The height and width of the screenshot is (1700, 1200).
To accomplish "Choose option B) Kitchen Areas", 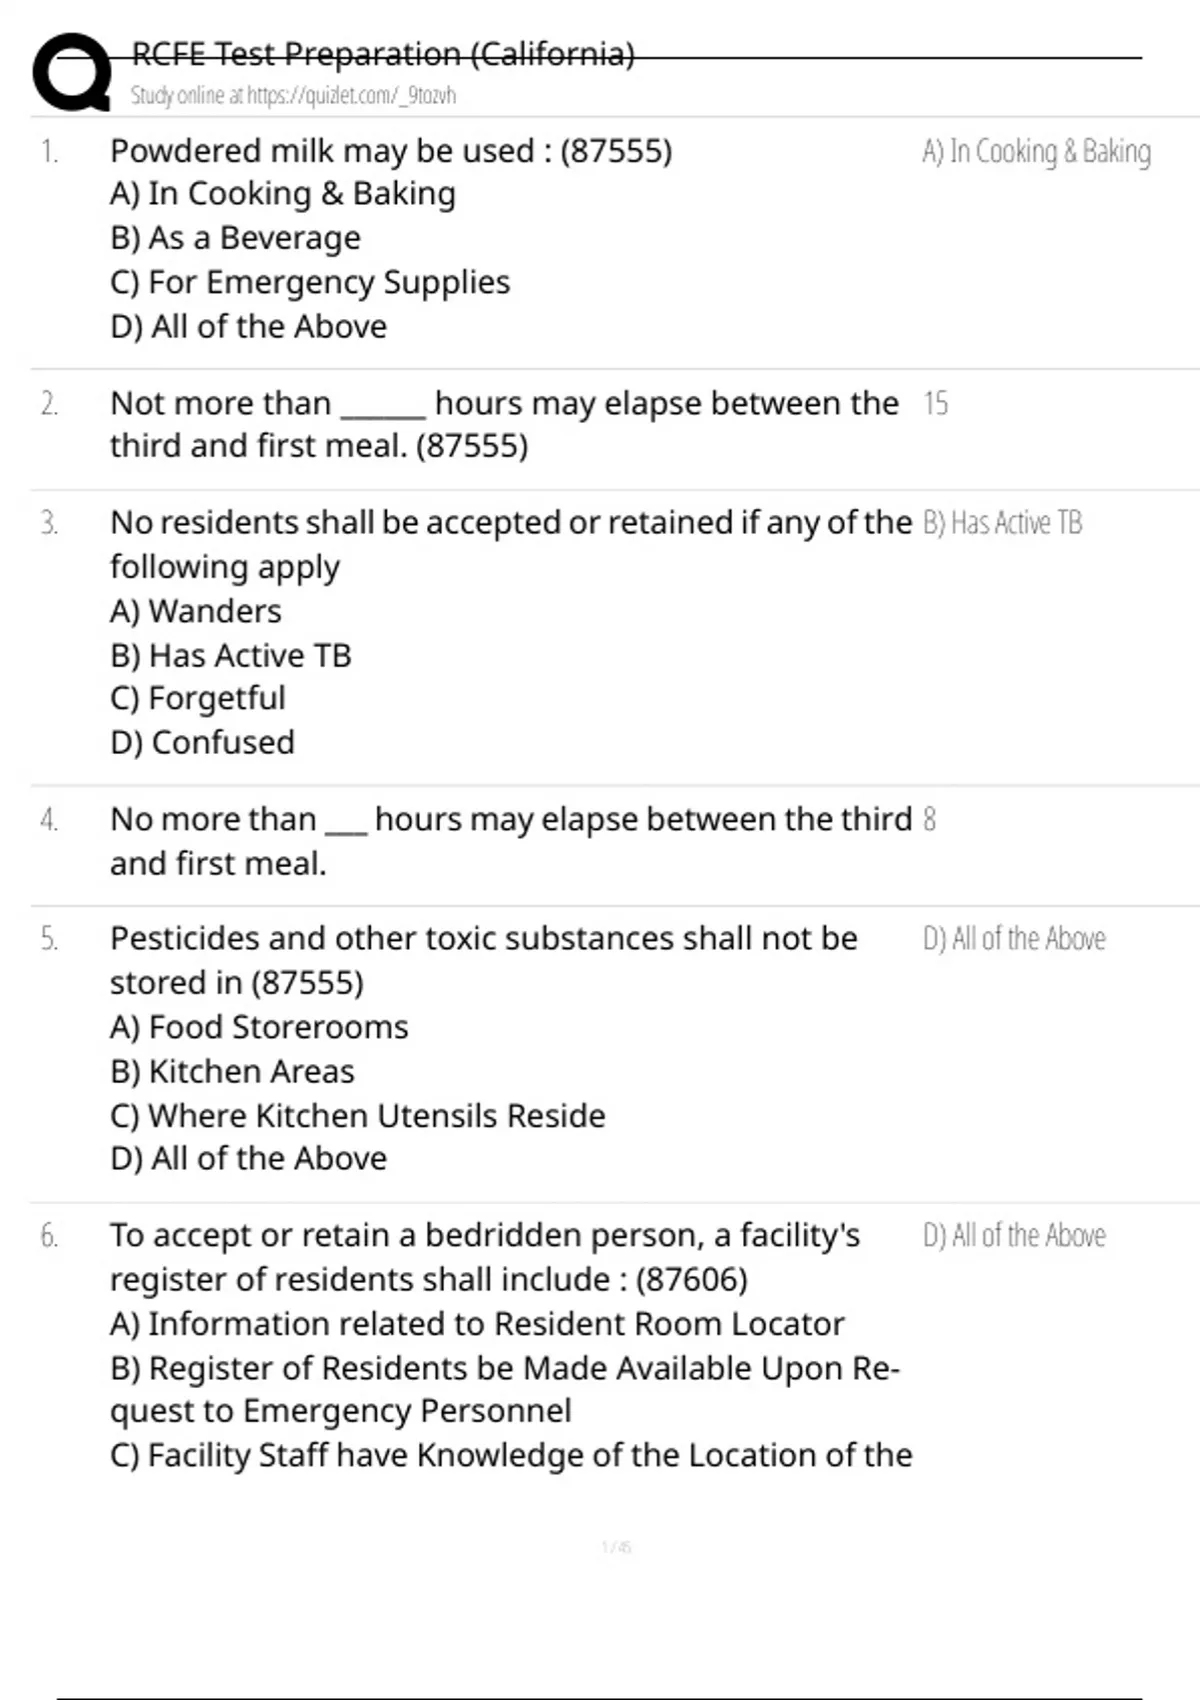I will click(232, 1071).
